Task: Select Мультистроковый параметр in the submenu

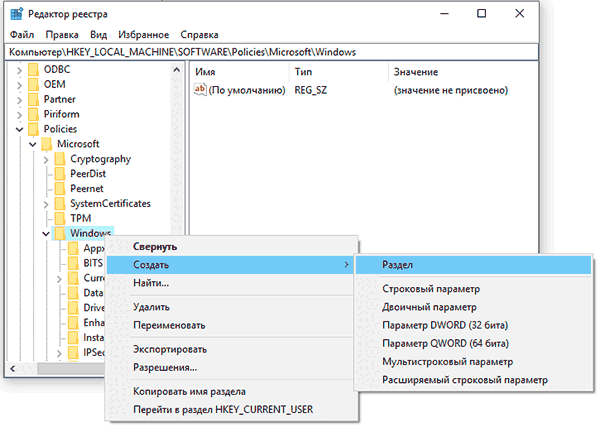Action: pyautogui.click(x=473, y=362)
